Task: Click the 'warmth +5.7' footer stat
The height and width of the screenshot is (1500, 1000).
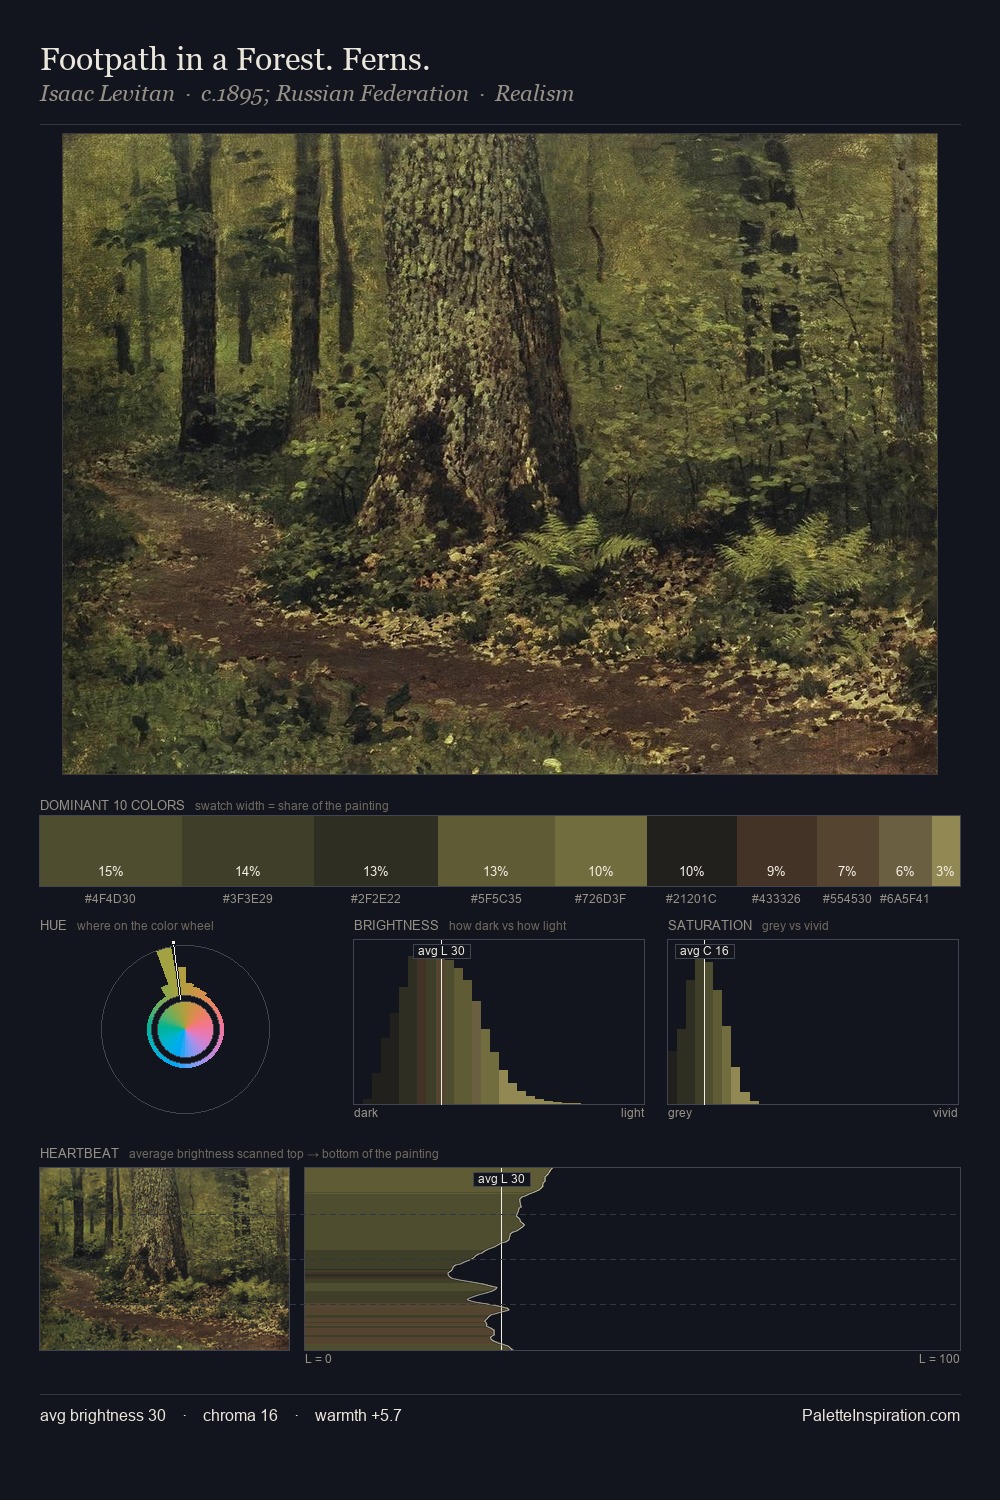Action: click(x=358, y=1415)
